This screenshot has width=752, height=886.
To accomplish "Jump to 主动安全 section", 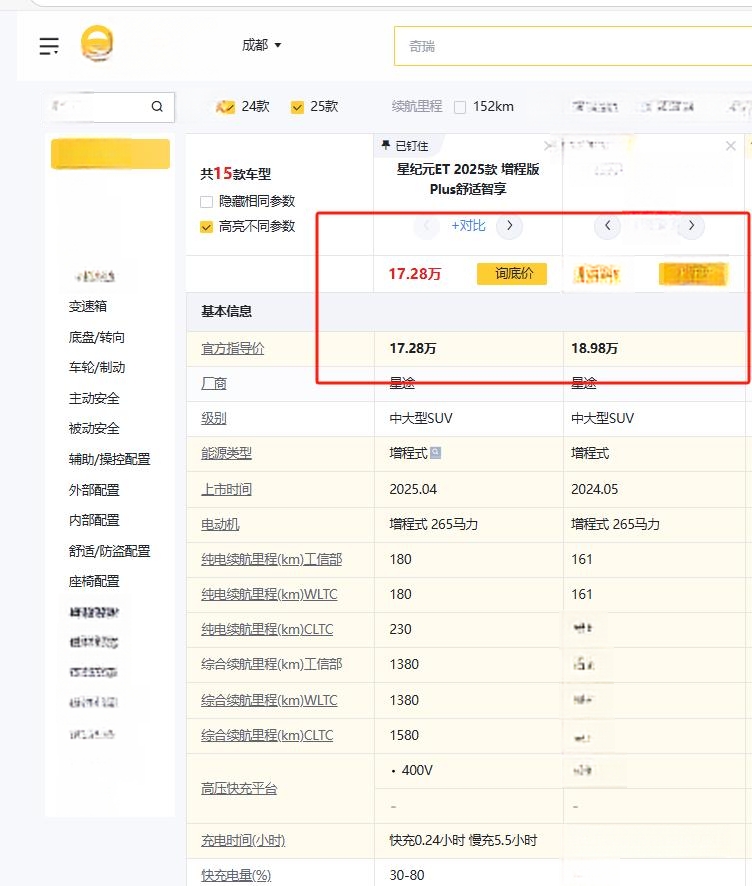I will click(x=94, y=398).
